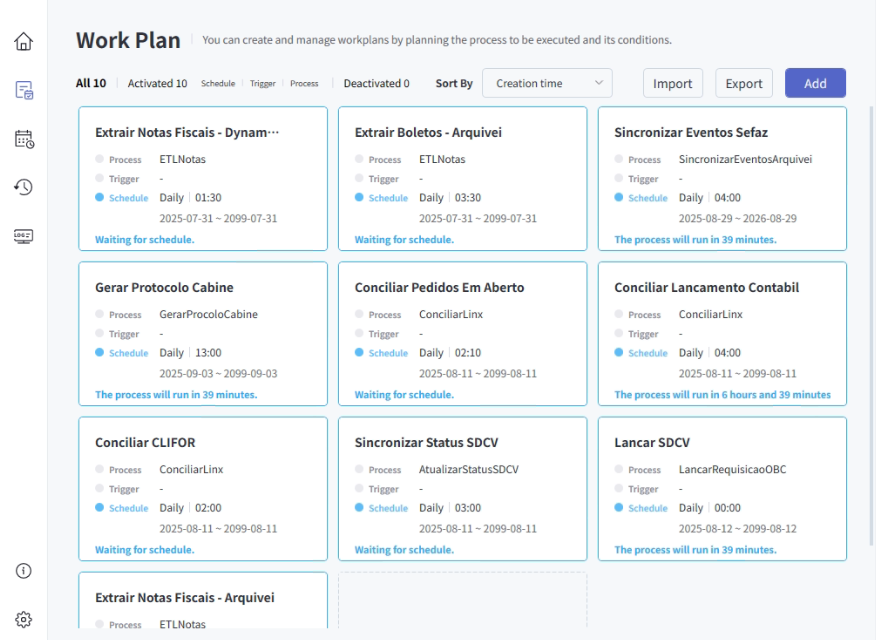Show the Deactivated 0 tab
Image resolution: width=876 pixels, height=640 pixels.
[x=376, y=84]
